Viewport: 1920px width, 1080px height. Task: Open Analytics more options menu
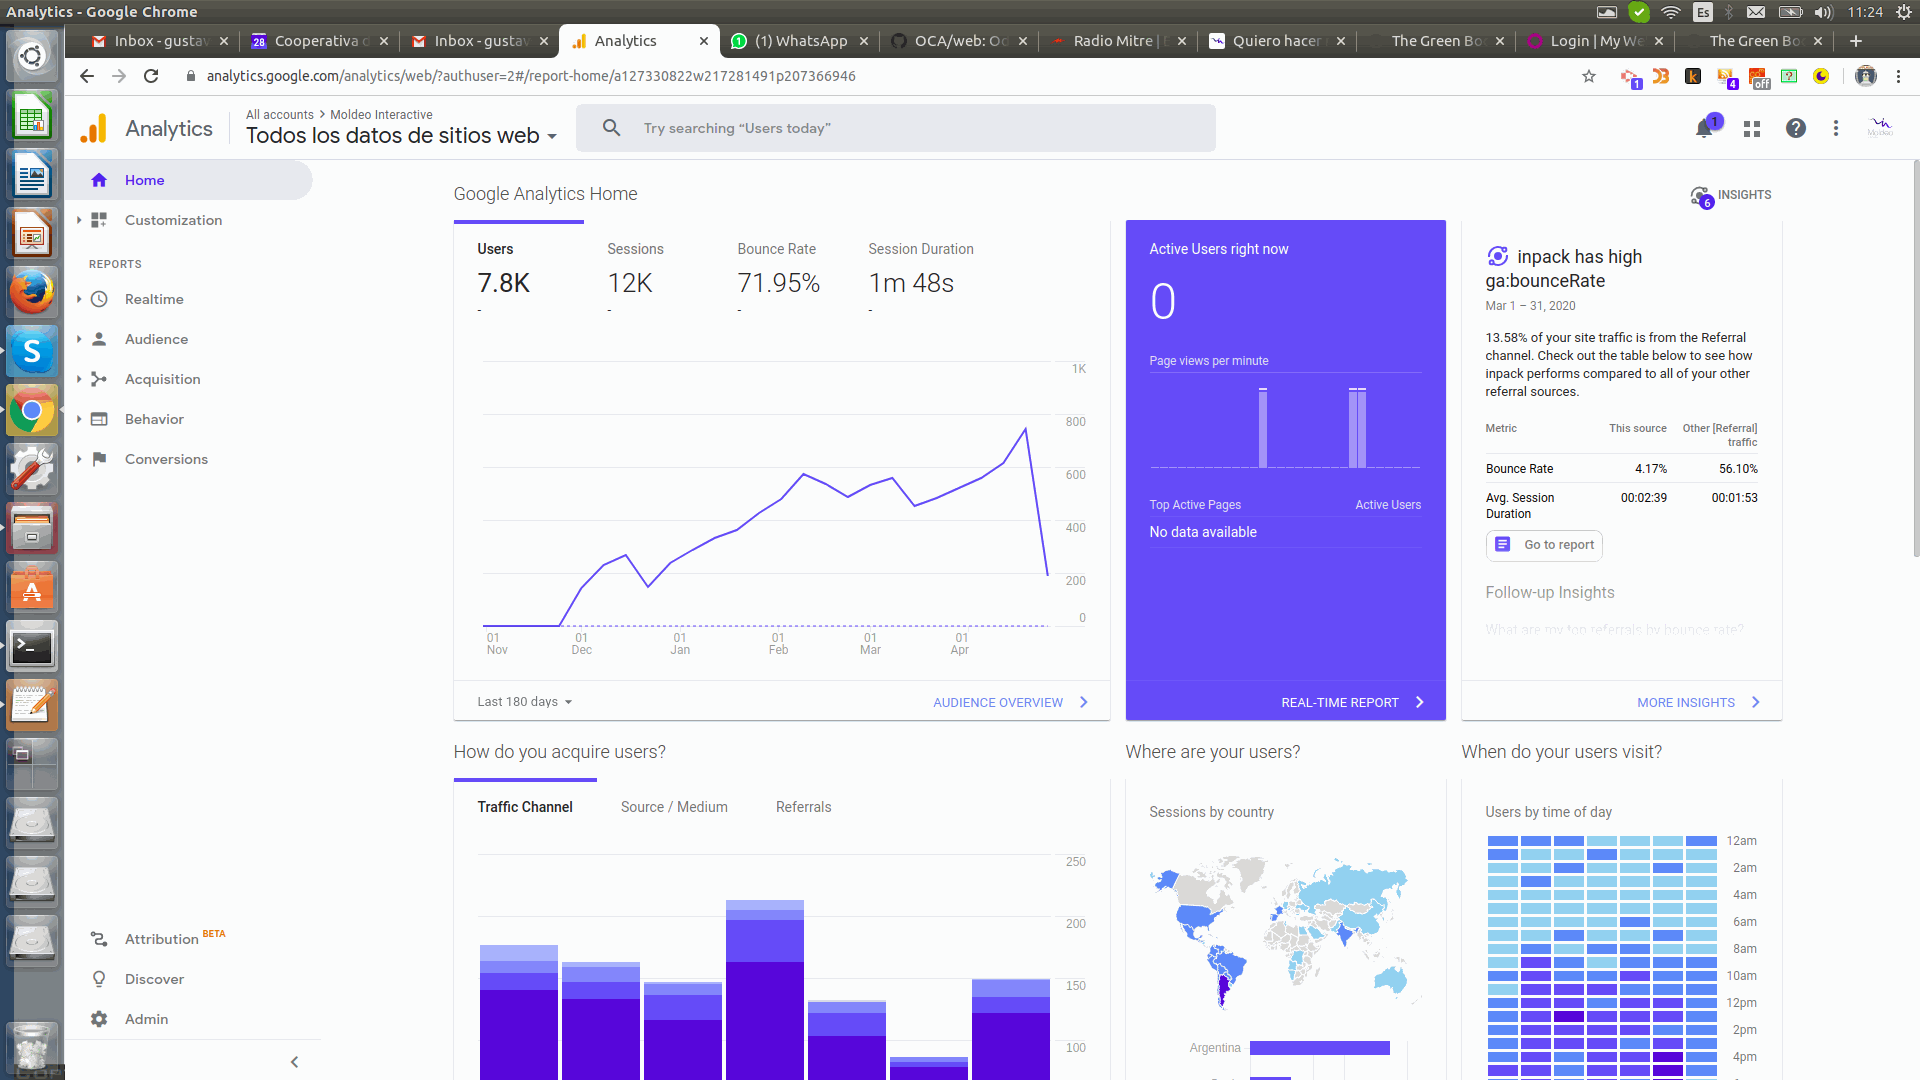(1835, 128)
